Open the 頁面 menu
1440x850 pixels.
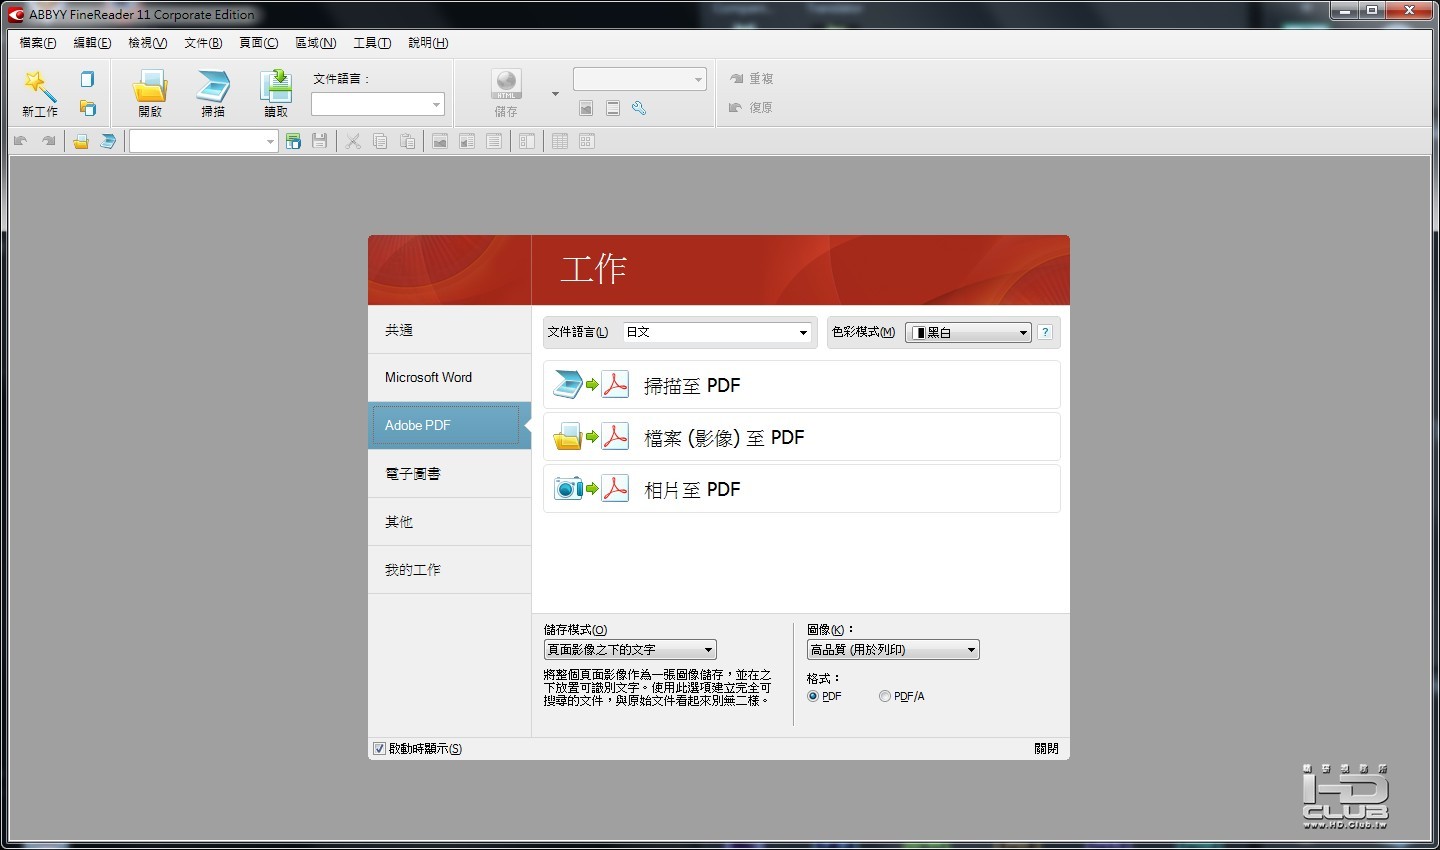click(x=259, y=43)
